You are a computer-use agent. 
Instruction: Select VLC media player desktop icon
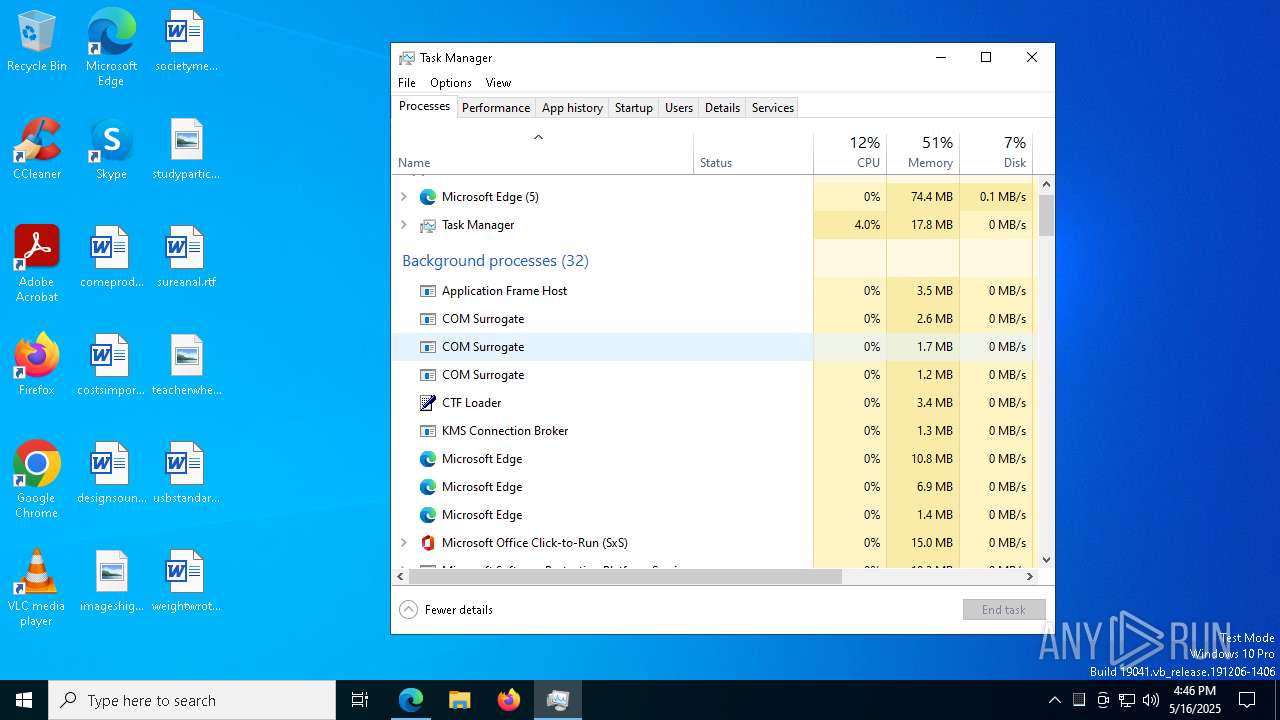coord(37,589)
